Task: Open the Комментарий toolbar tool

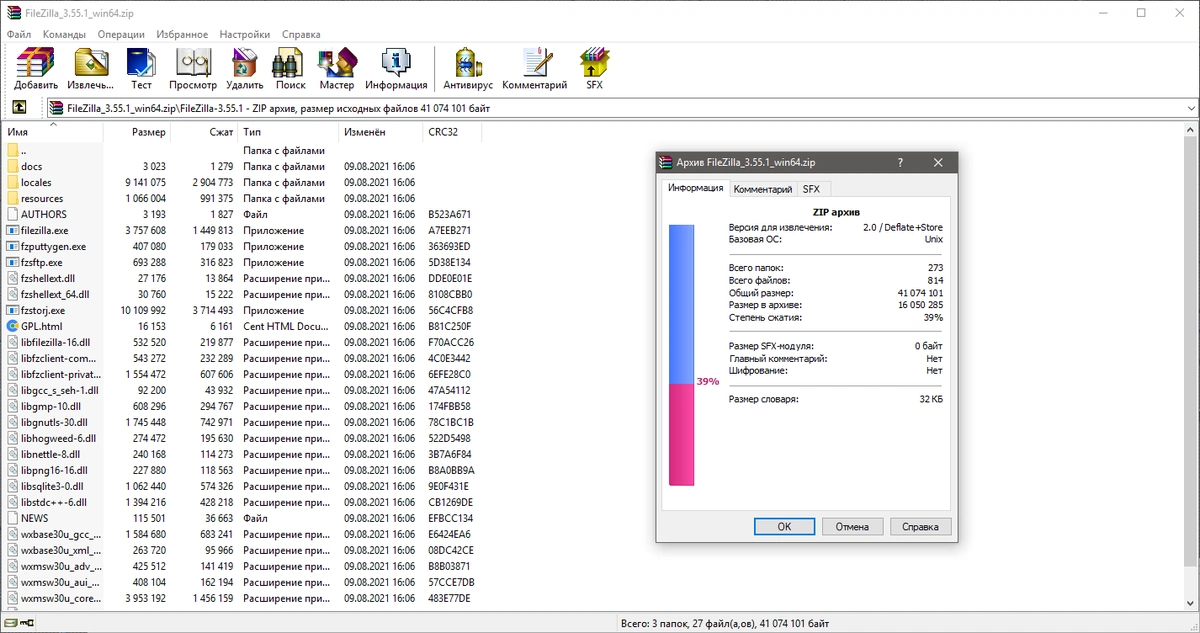Action: [x=535, y=63]
